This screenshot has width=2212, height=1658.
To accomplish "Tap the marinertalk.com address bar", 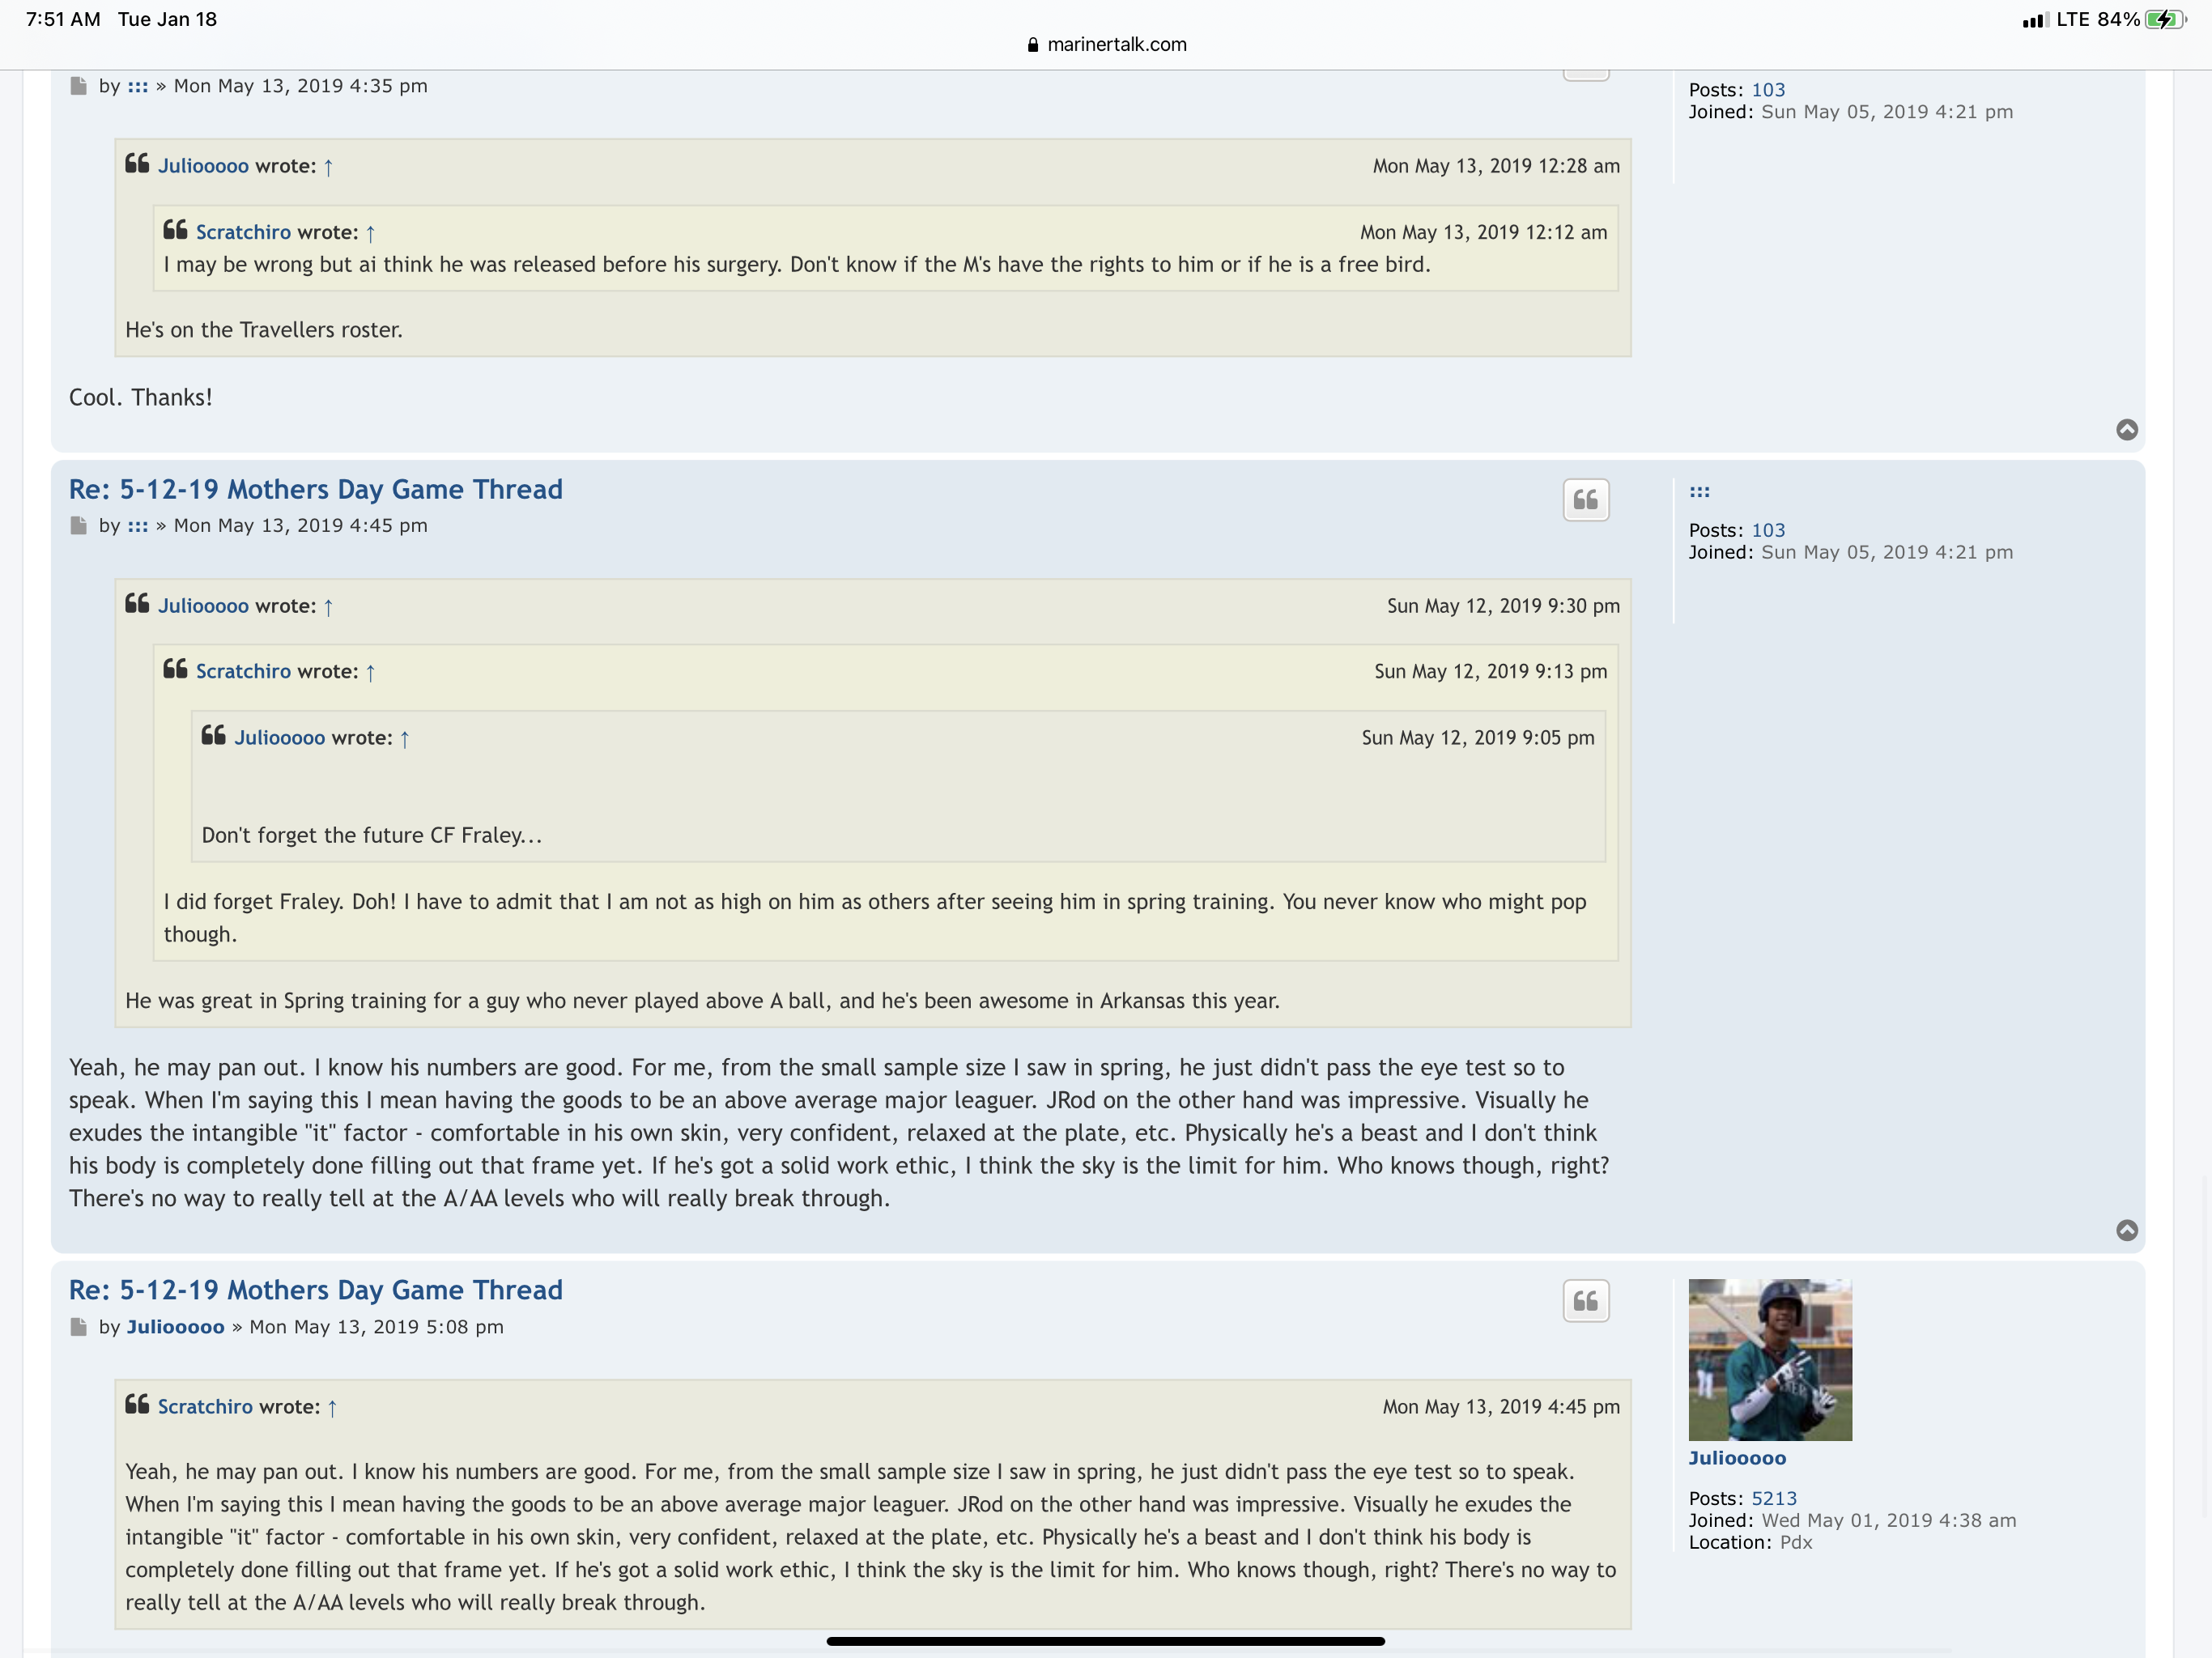I will [x=1106, y=44].
